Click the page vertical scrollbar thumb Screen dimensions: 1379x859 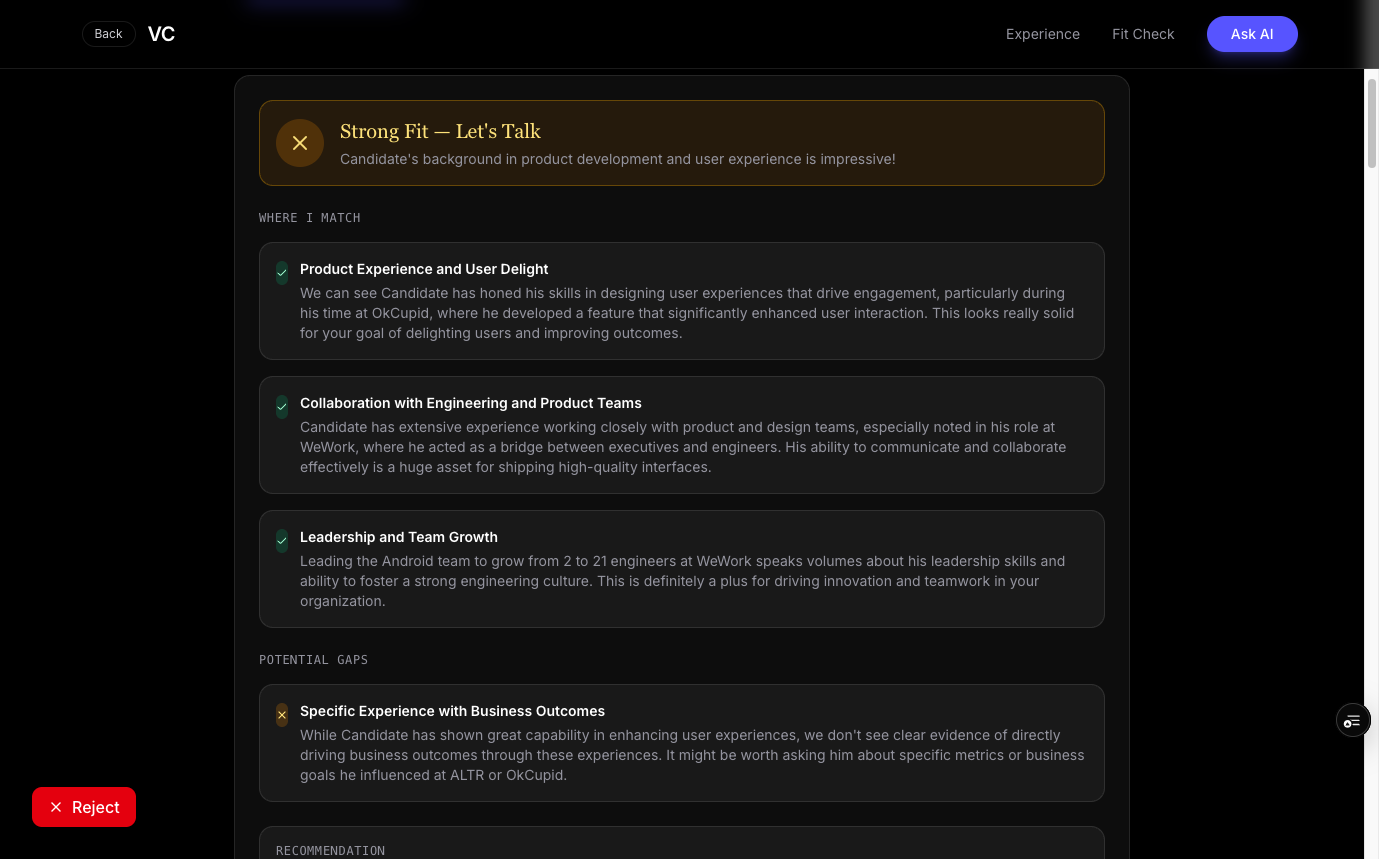pyautogui.click(x=1372, y=122)
